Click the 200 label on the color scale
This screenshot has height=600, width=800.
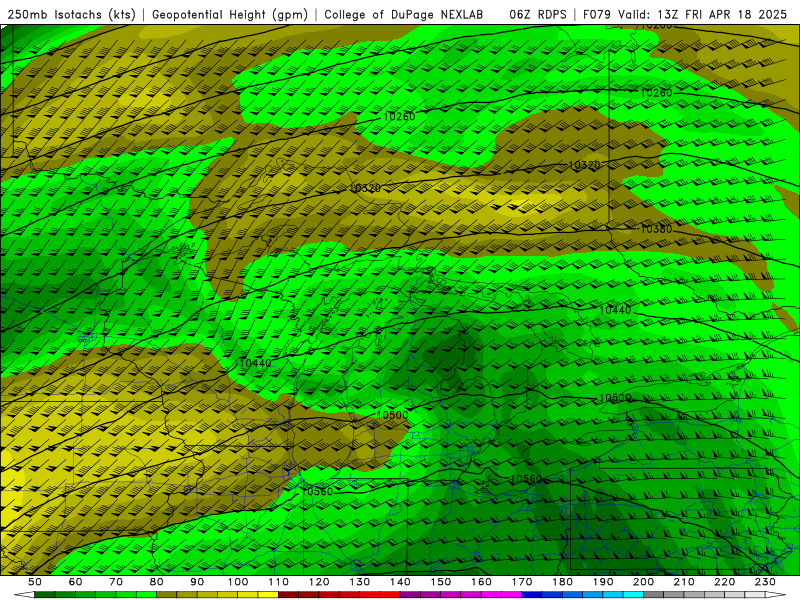point(643,582)
